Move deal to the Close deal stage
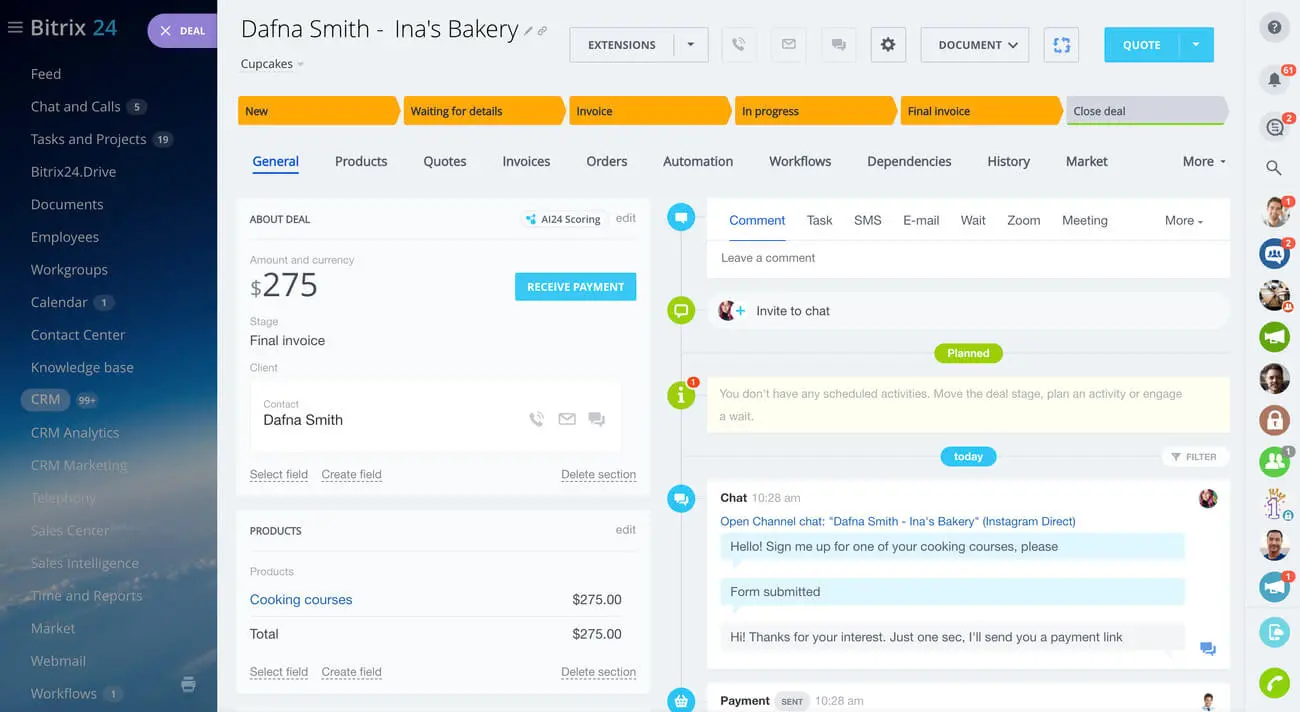Image resolution: width=1300 pixels, height=712 pixels. [x=1146, y=111]
